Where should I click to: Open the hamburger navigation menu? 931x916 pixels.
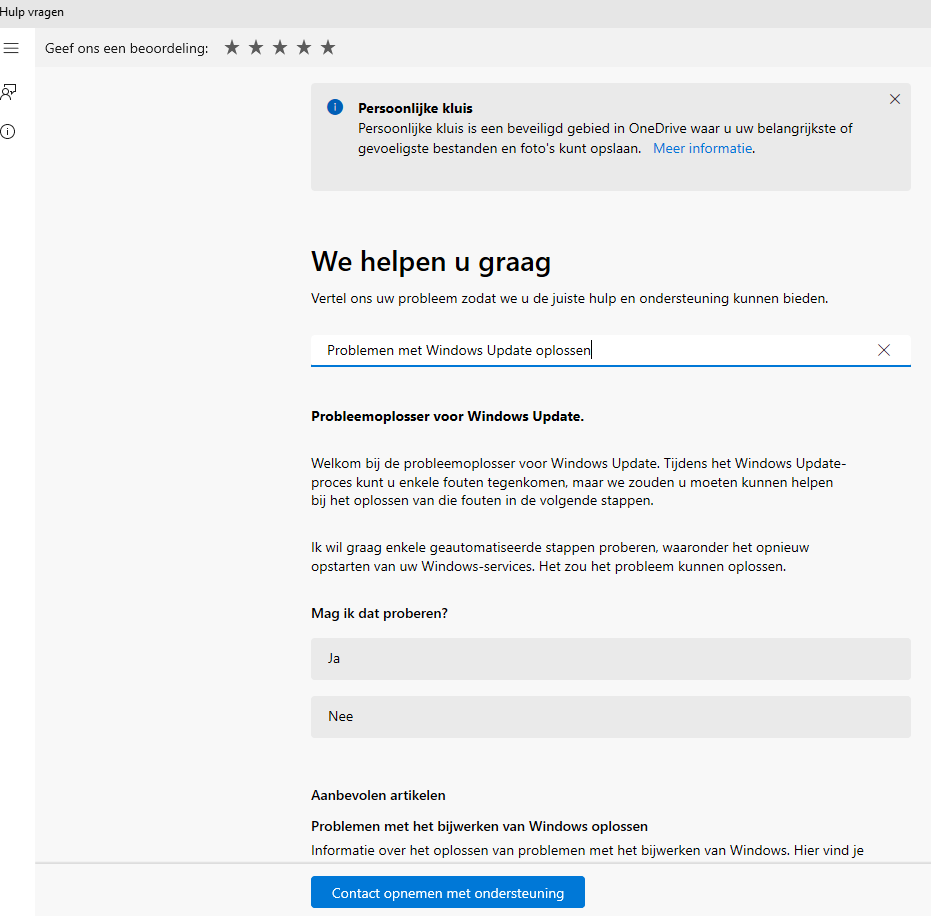[x=11, y=48]
